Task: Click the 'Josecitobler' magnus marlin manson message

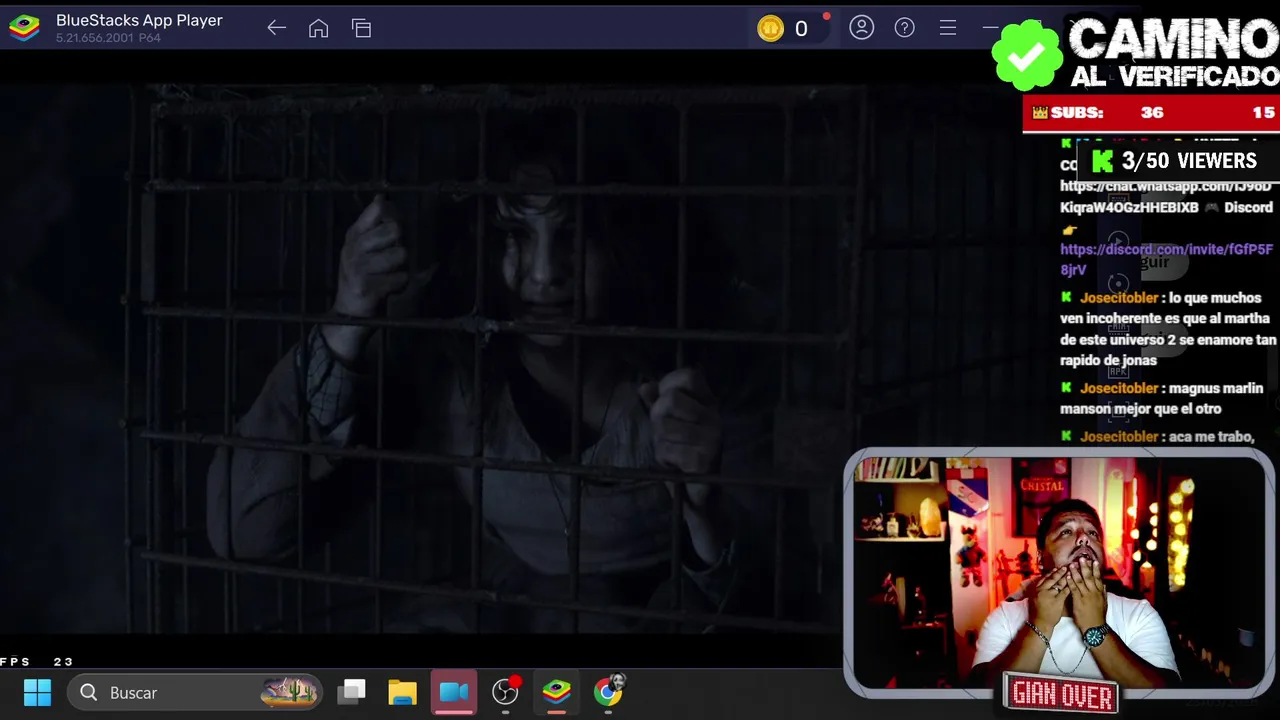Action: click(x=1161, y=398)
